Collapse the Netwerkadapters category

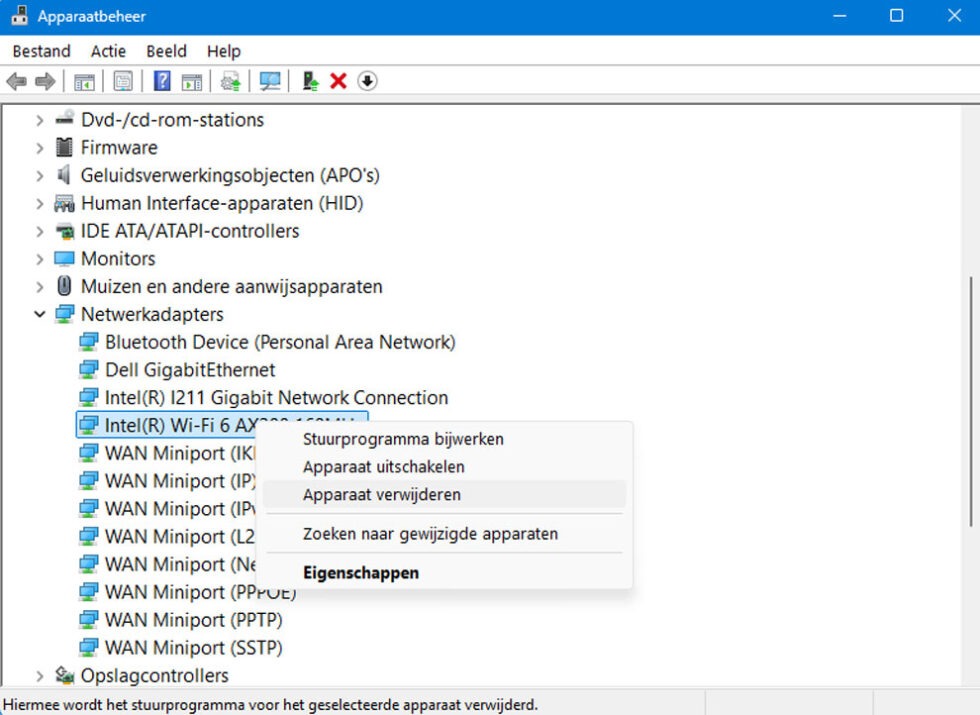pos(39,314)
